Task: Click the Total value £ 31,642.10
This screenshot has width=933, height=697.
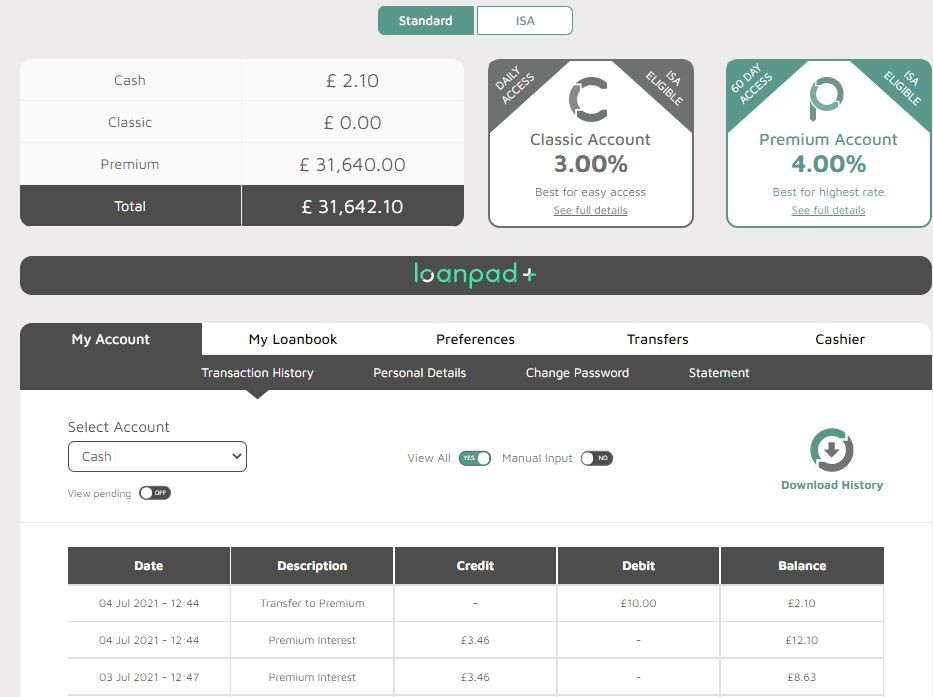Action: pyautogui.click(x=352, y=207)
